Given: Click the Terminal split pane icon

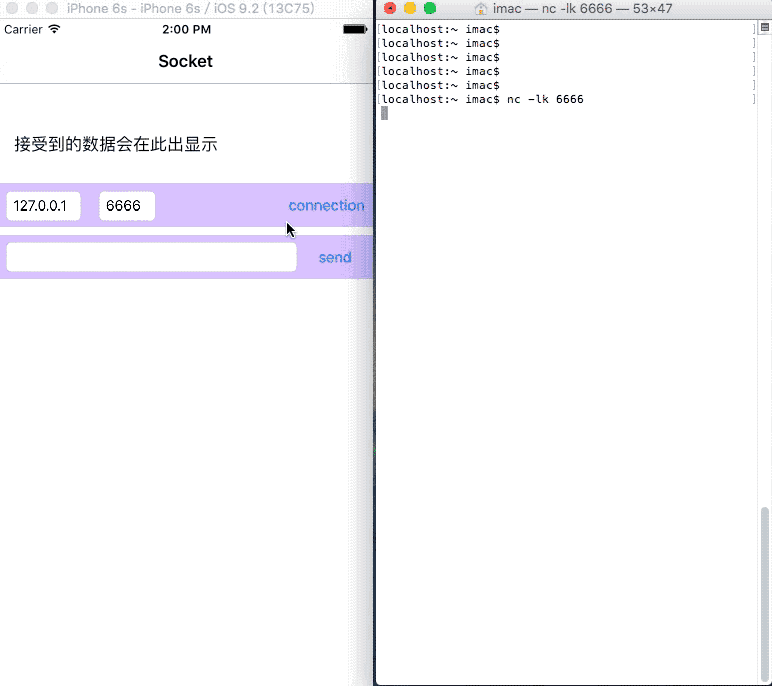Looking at the screenshot, I should [x=765, y=28].
